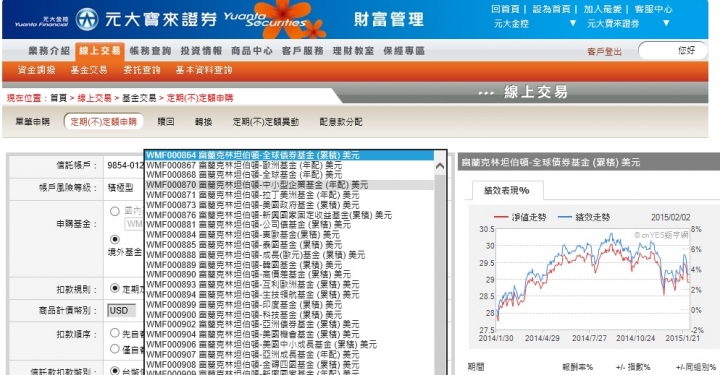
Task: Open 線上交易 main menu
Action: click(x=100, y=51)
